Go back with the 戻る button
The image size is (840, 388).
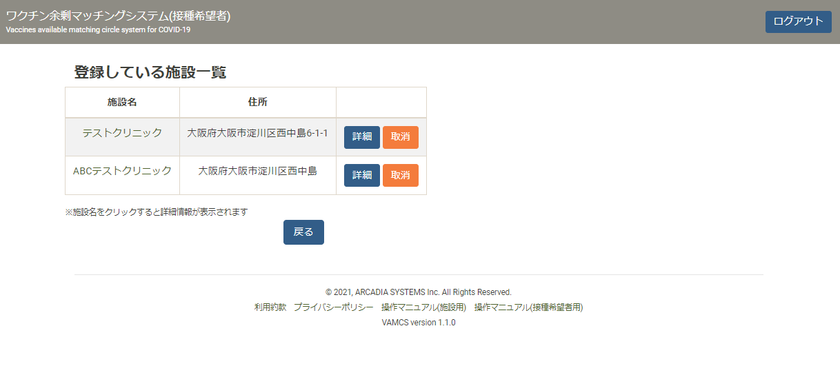tap(303, 232)
